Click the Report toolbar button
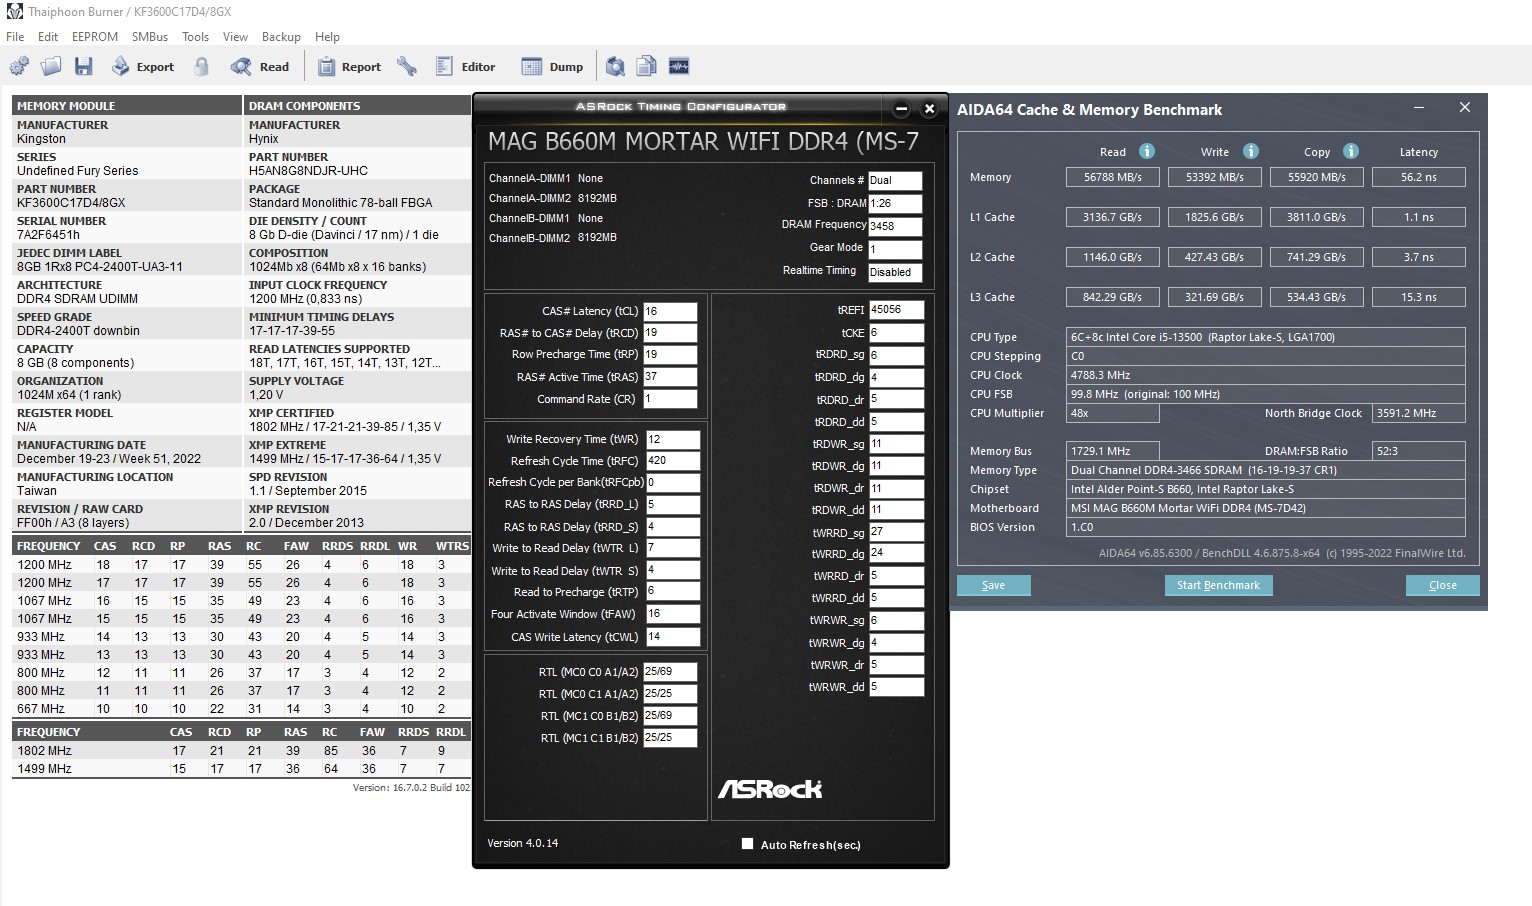The height and width of the screenshot is (906, 1532). [349, 67]
